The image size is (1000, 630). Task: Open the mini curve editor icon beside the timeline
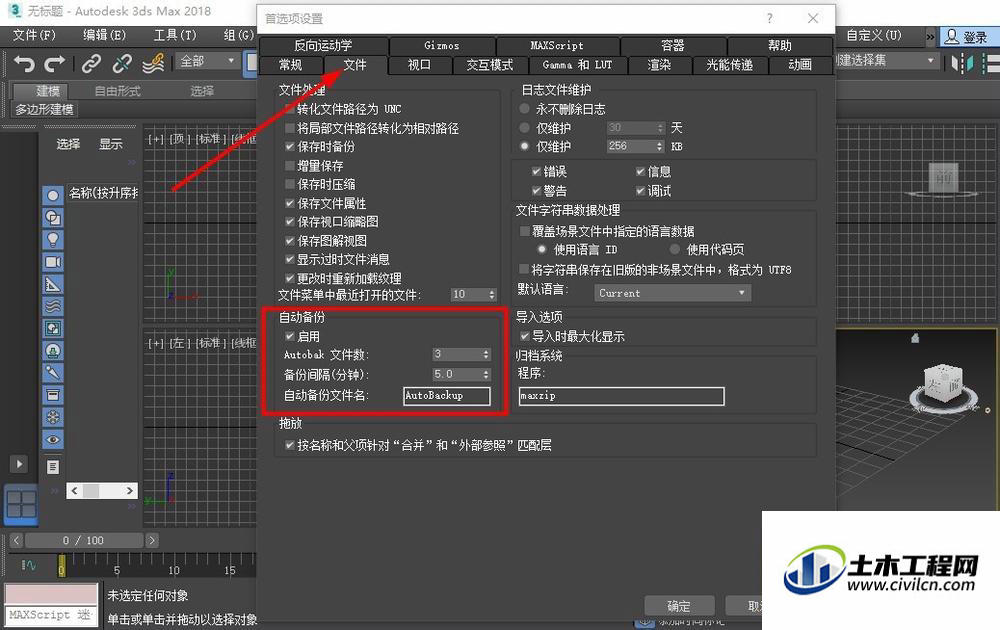point(29,564)
